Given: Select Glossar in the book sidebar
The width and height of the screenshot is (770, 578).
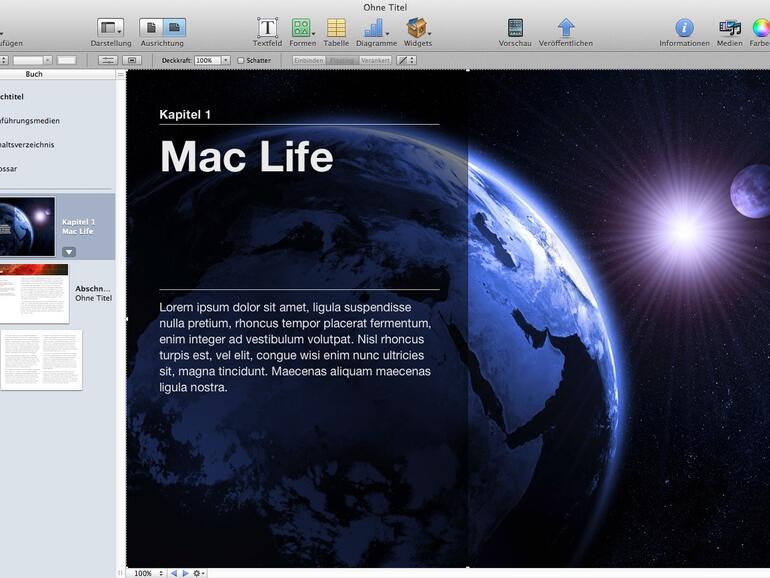Looking at the screenshot, I should (x=8, y=169).
